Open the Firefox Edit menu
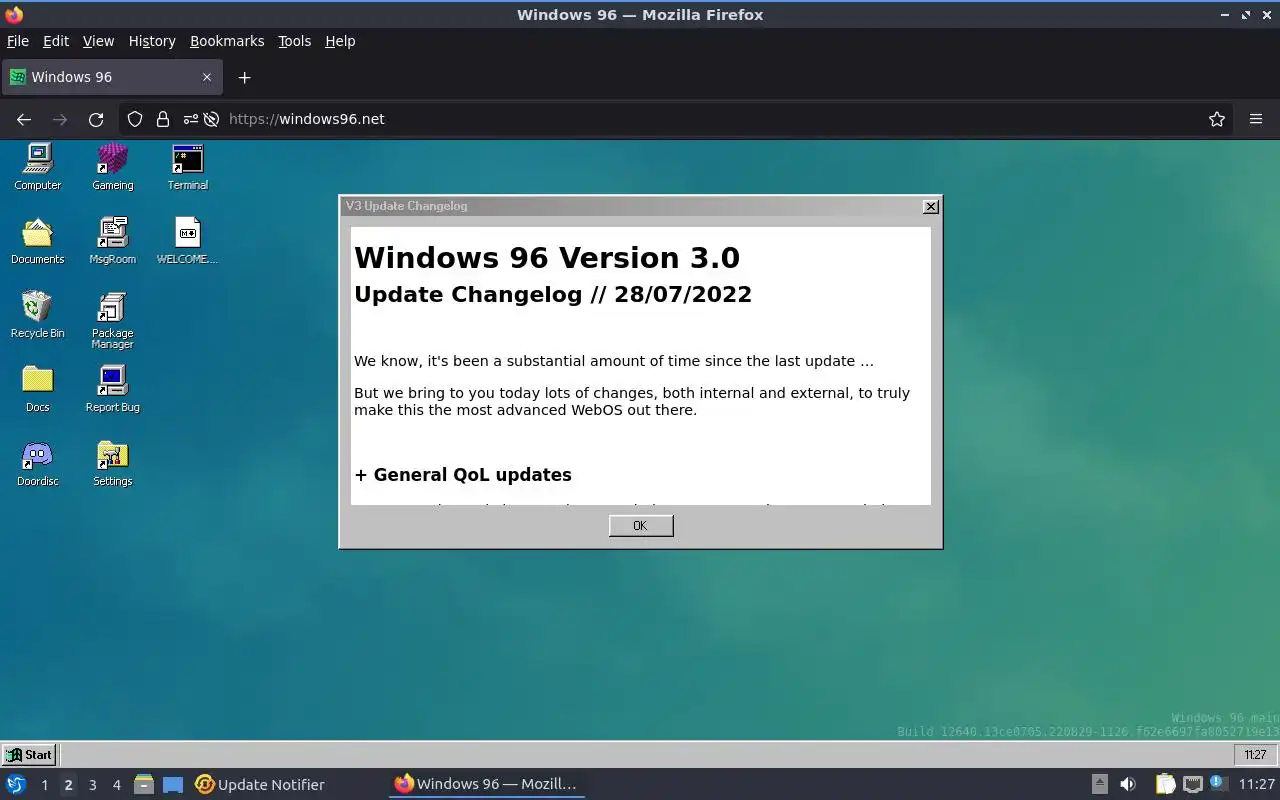 tap(56, 41)
